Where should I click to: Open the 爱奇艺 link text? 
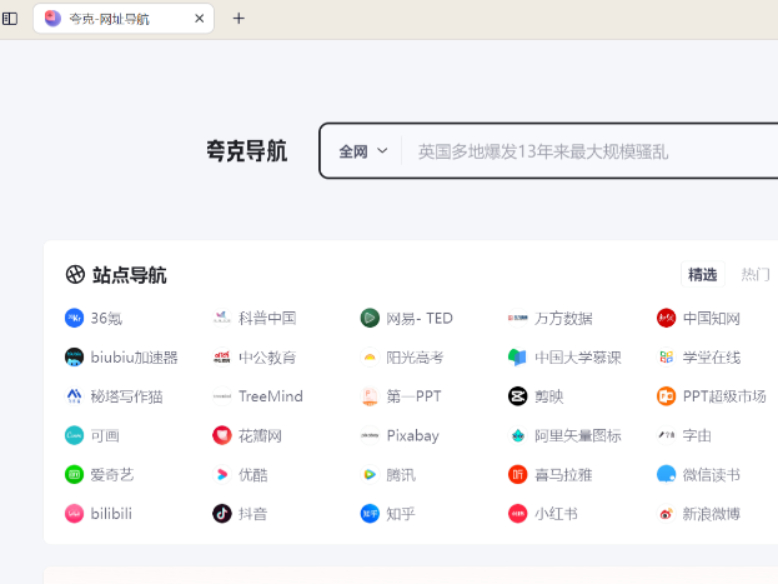click(x=112, y=474)
